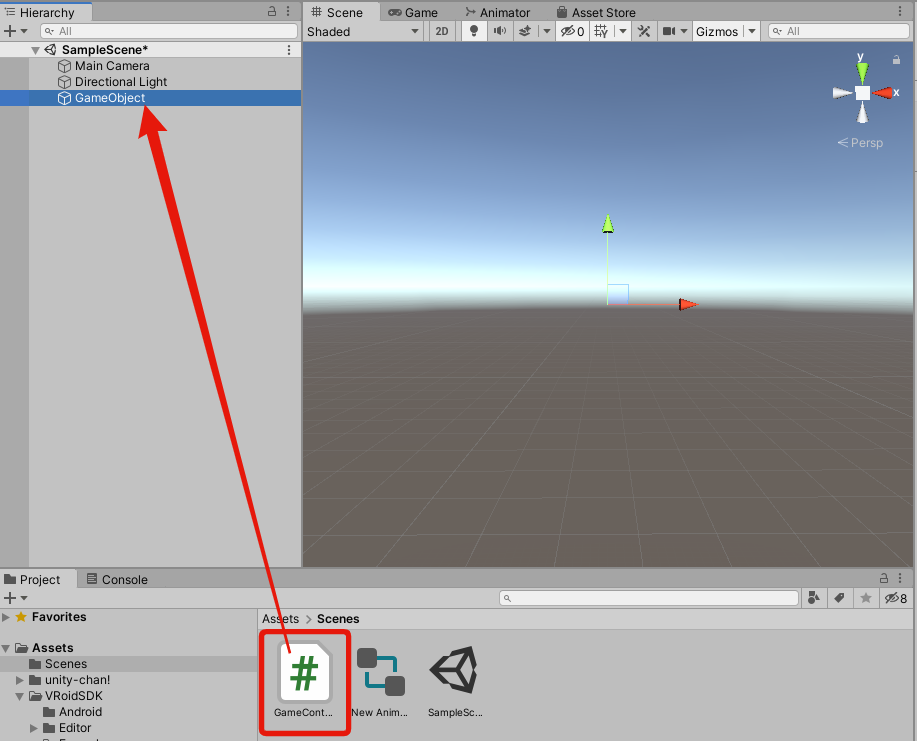The width and height of the screenshot is (917, 741).
Task: Click the Assets breadcrumb link
Action: tap(279, 618)
